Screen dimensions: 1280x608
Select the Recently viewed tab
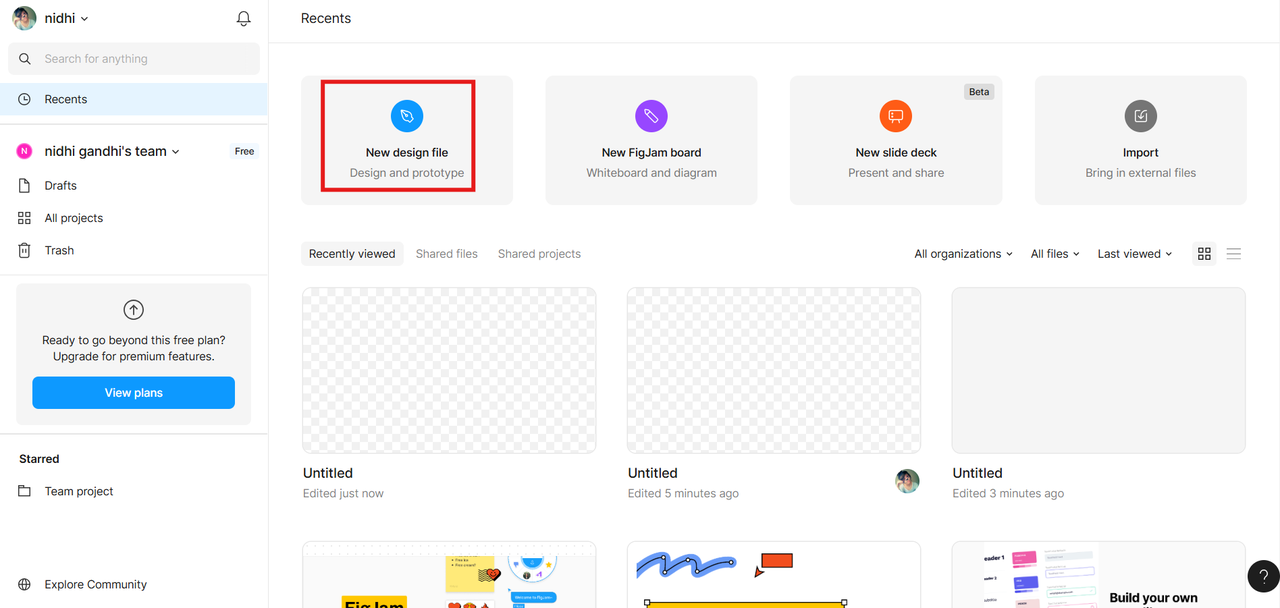[x=352, y=254]
